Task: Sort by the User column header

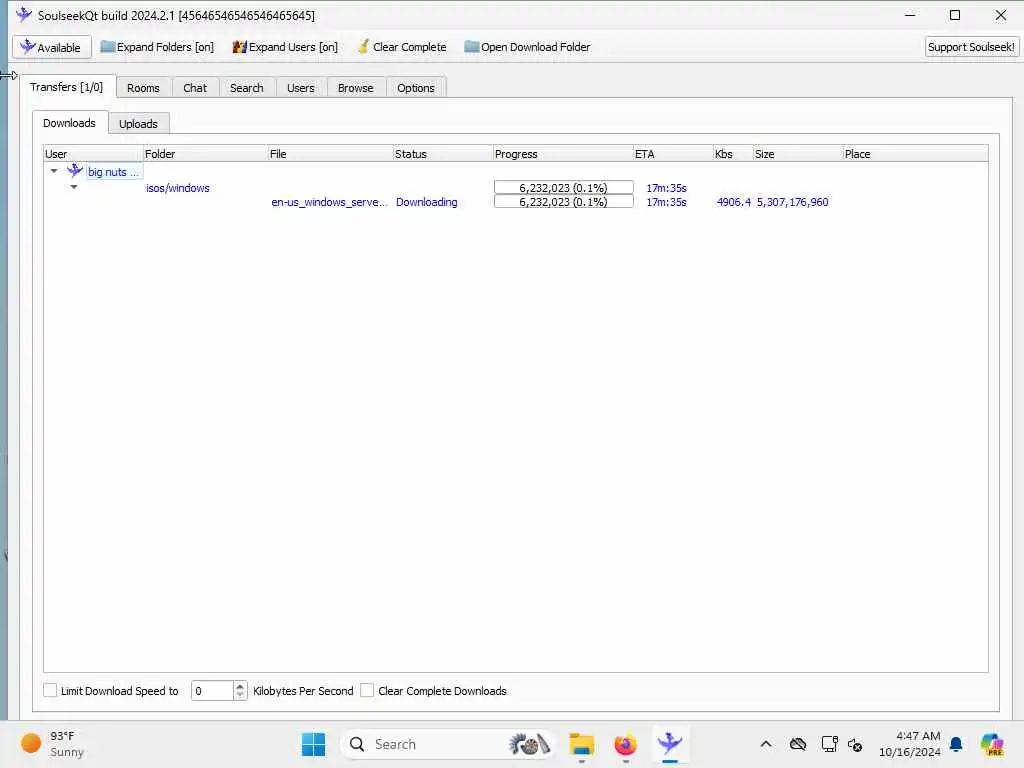Action: tap(93, 154)
